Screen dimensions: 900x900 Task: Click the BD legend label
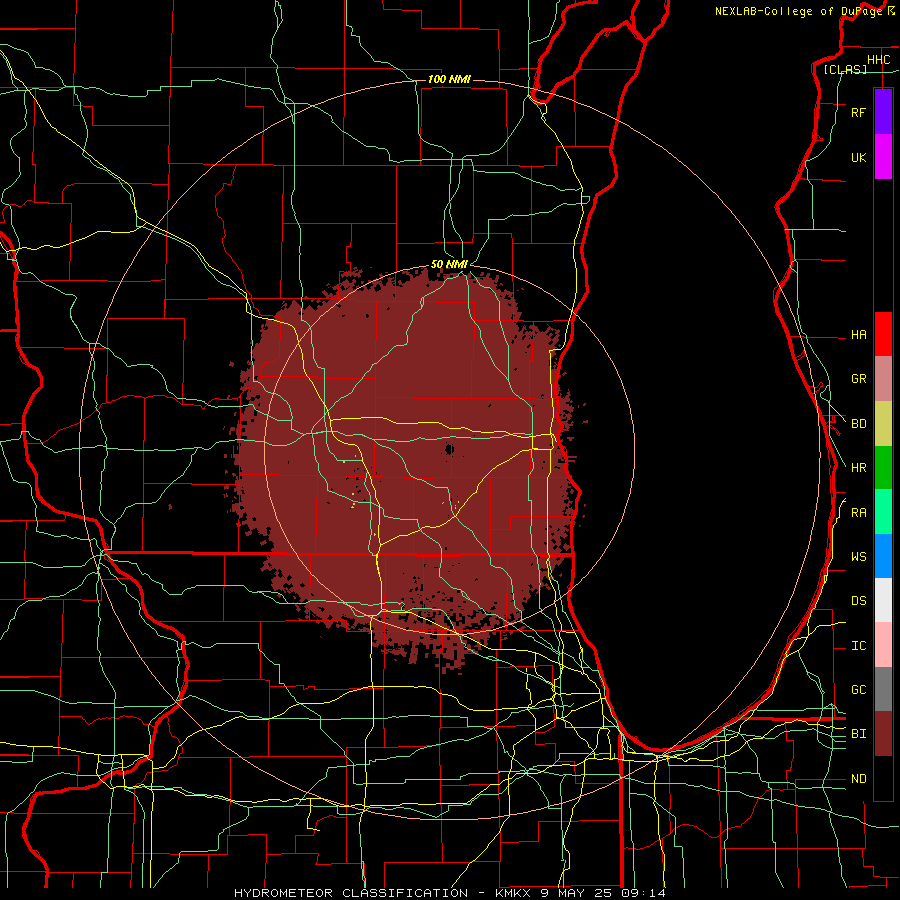click(858, 424)
